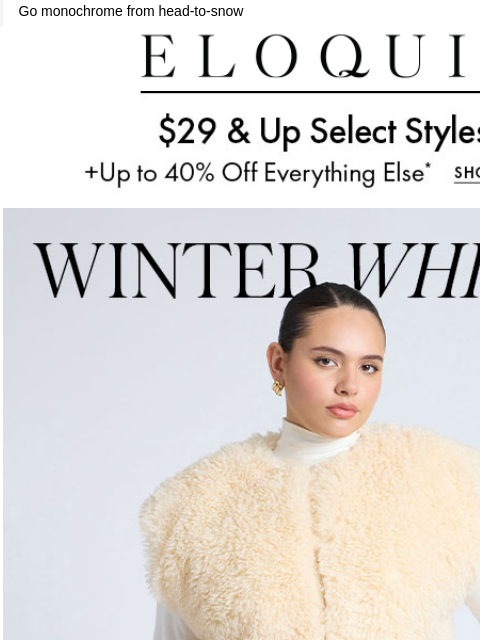
Task: Click the '40%' figure in the promo line
Action: point(189,172)
